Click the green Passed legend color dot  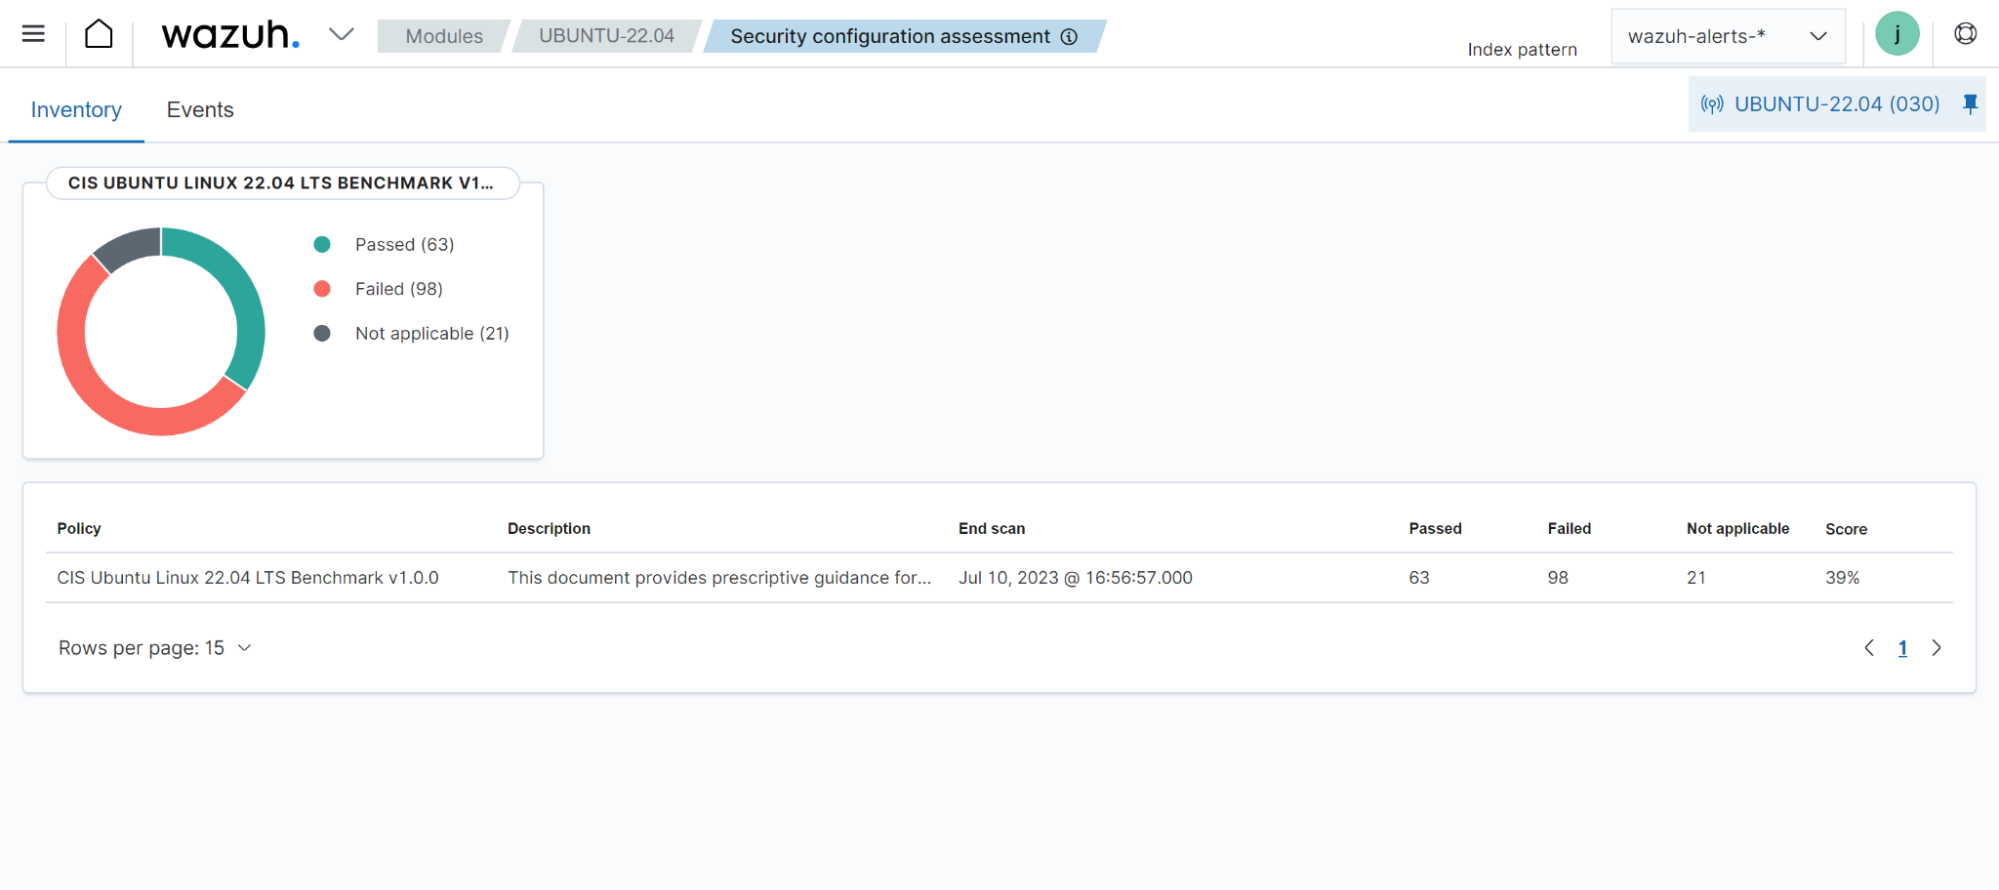point(322,244)
